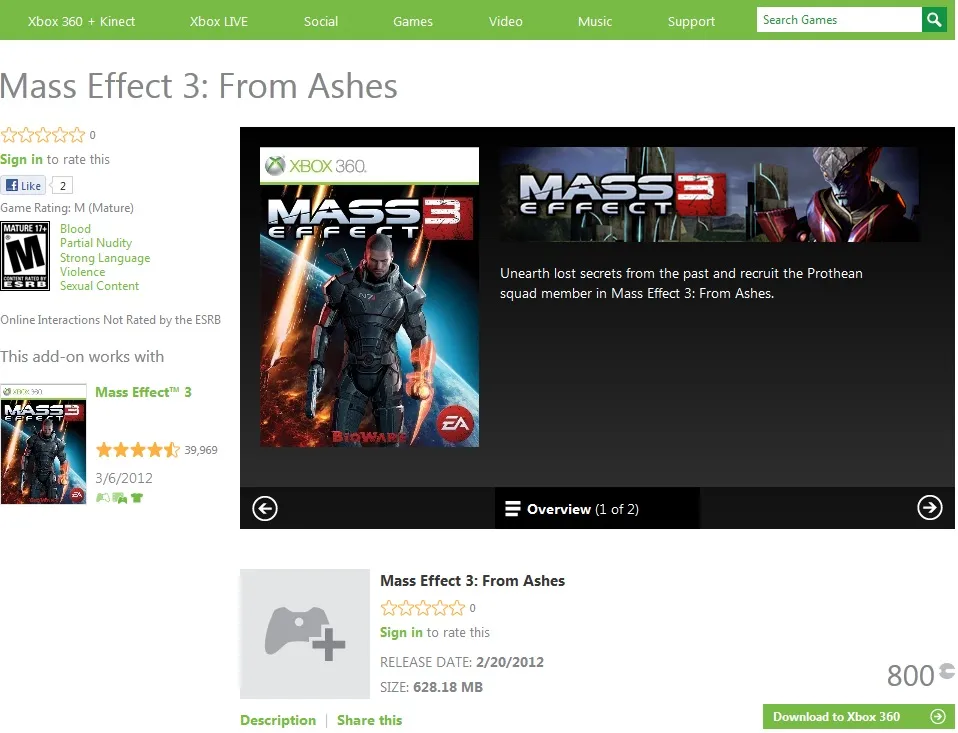
Task: Click the add-on controller placeholder icon
Action: click(x=304, y=634)
